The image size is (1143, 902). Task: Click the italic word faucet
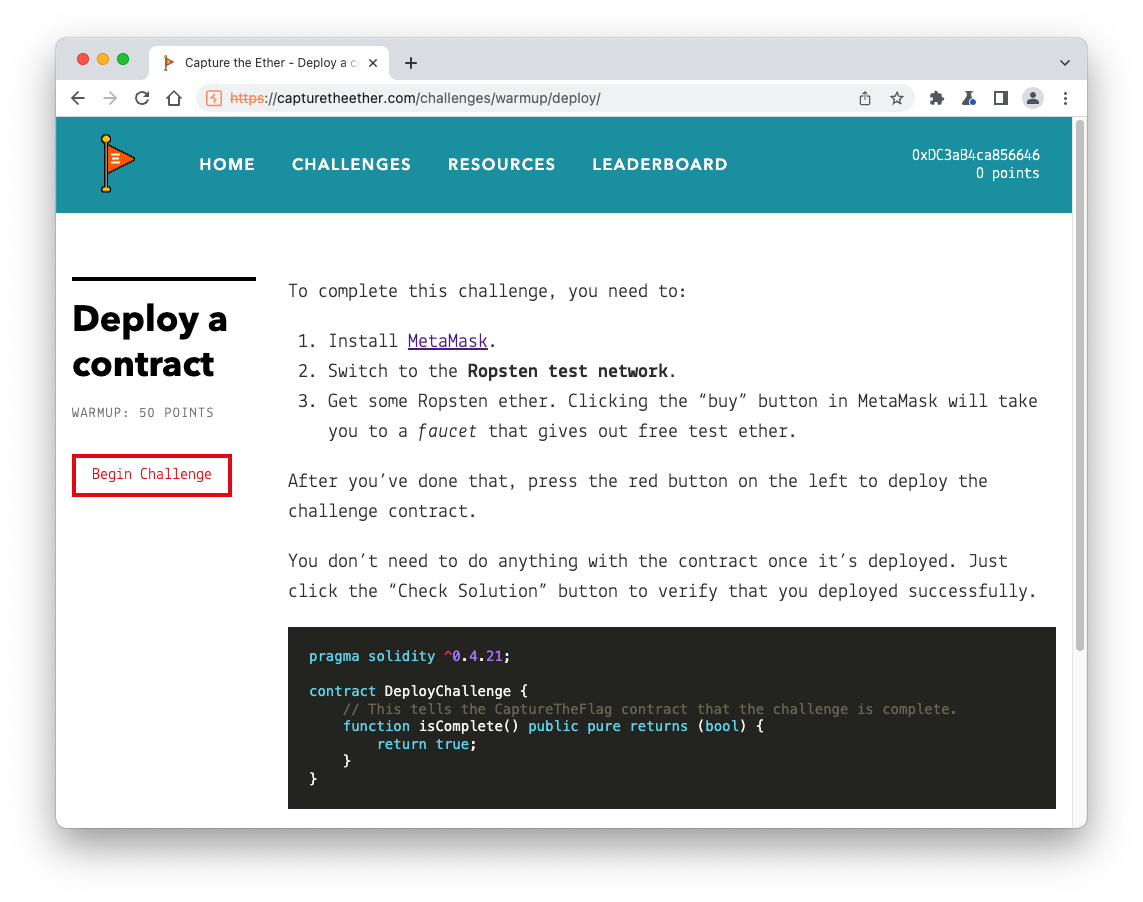(447, 431)
